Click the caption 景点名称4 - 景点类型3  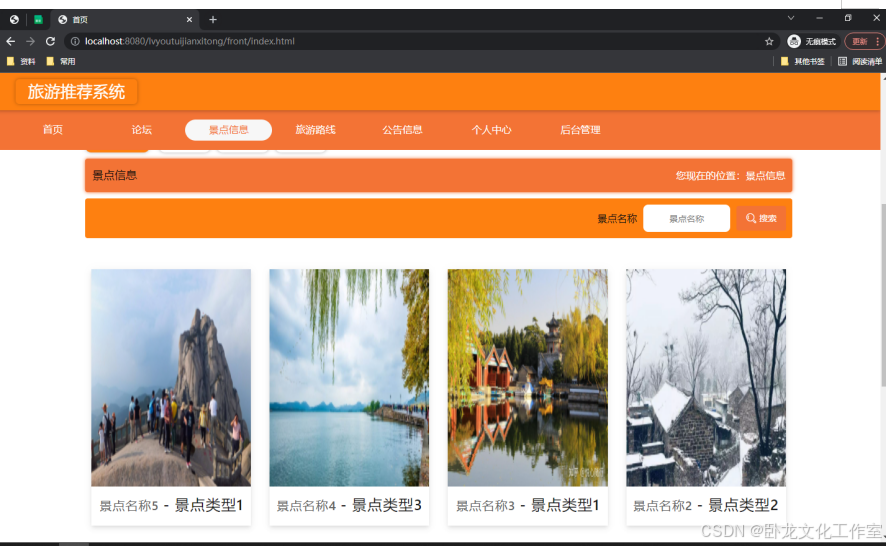349,505
